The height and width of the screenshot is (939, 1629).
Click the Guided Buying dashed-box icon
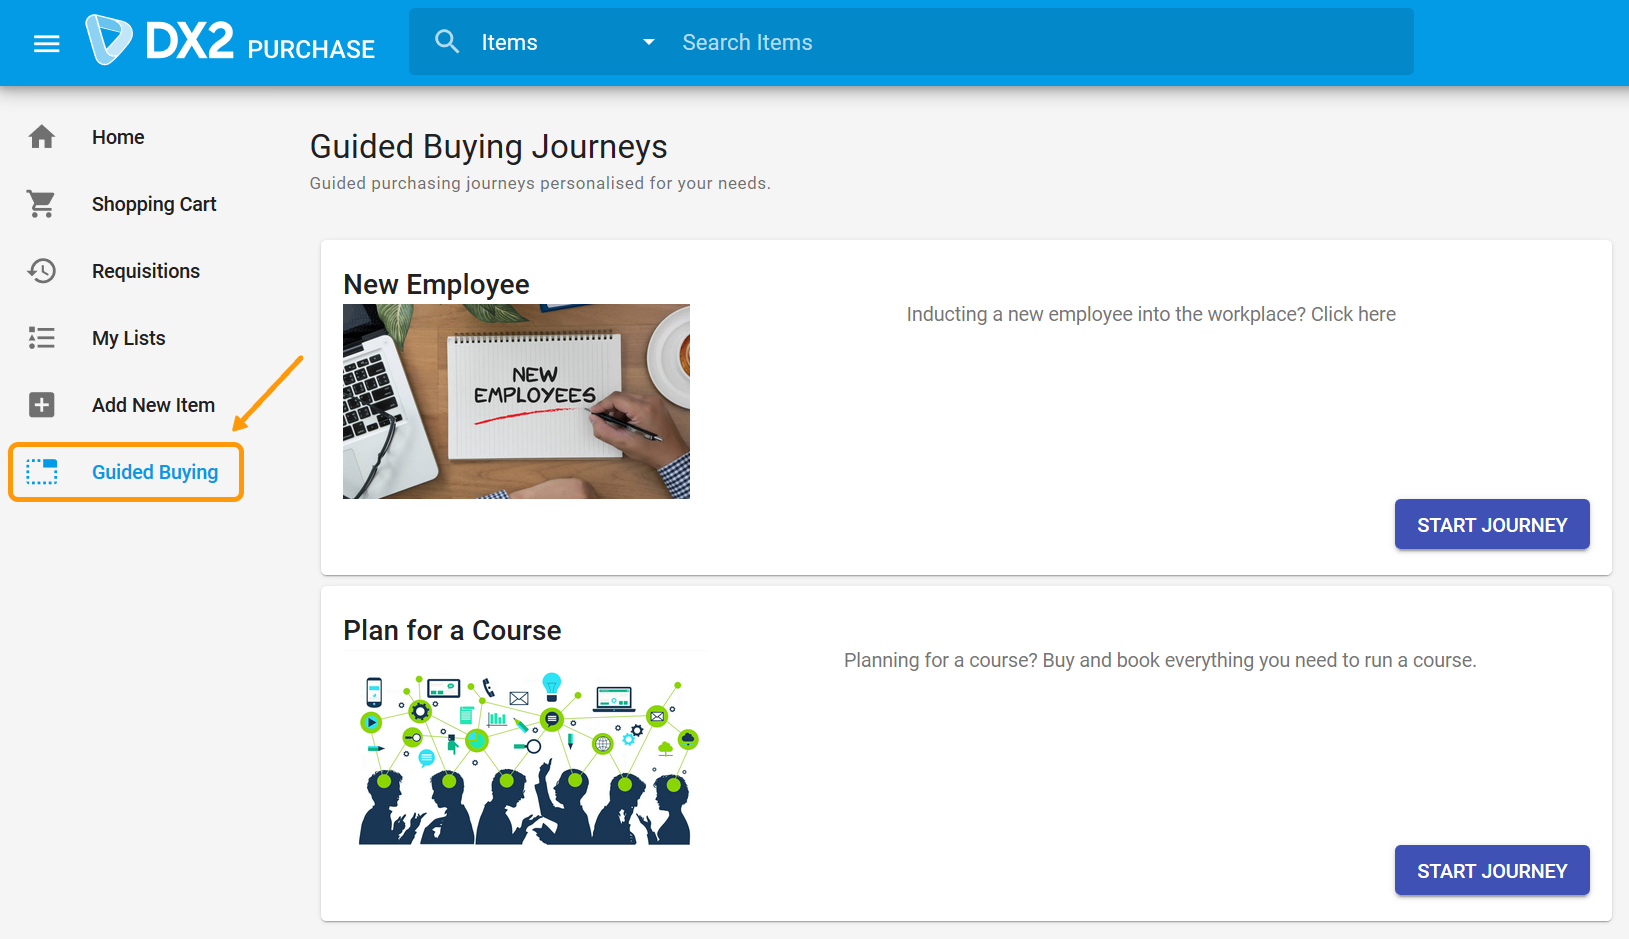coord(42,472)
